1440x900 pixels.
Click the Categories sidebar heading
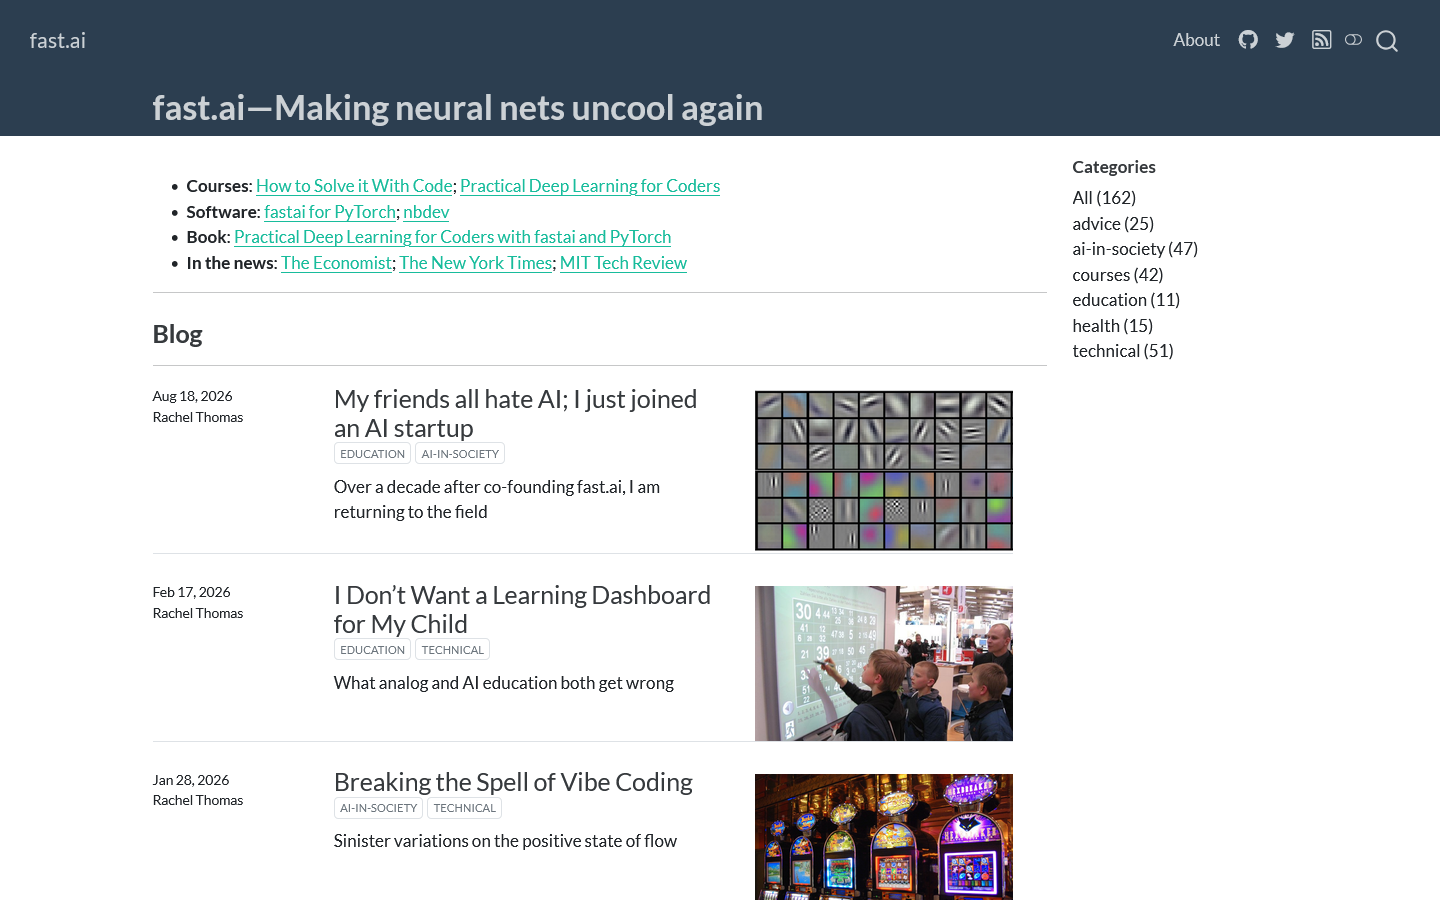click(1114, 167)
